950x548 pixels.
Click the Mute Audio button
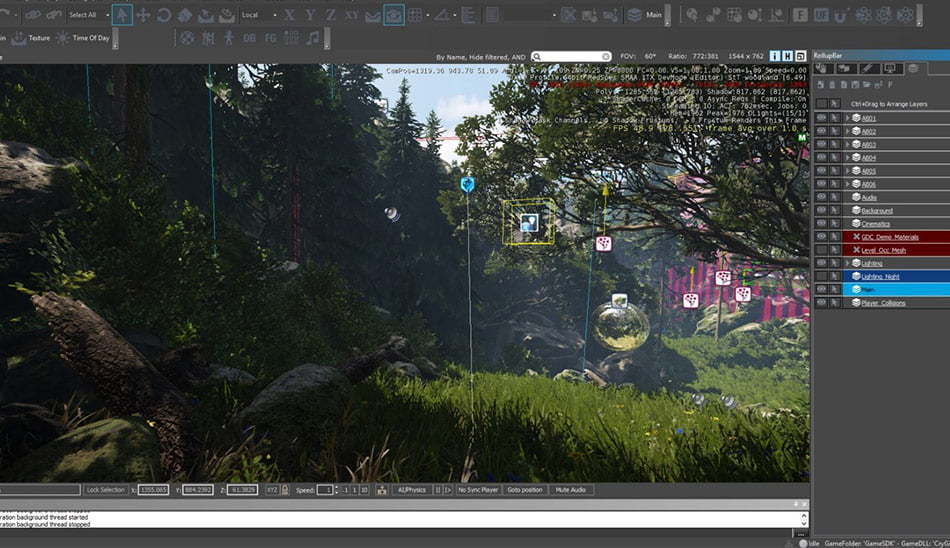coord(571,490)
